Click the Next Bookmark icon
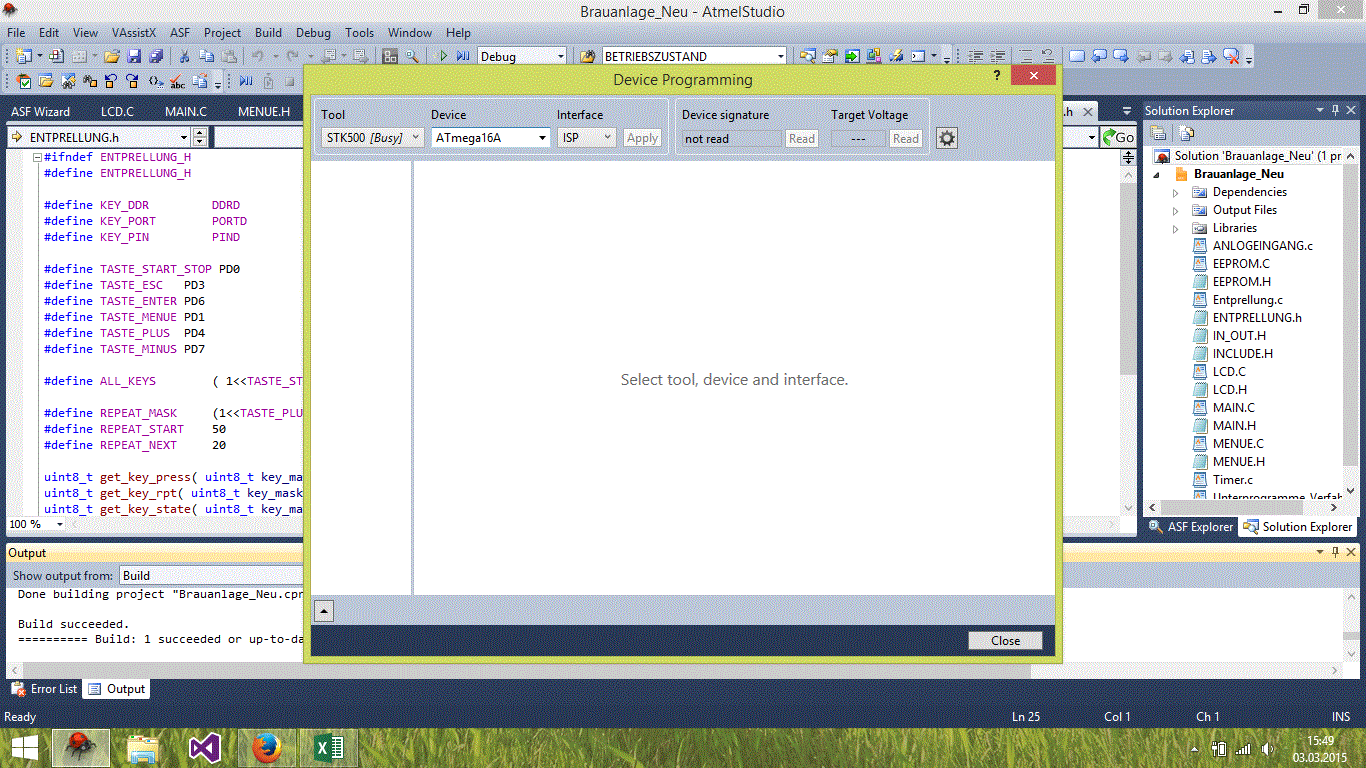The image size is (1366, 768). pyautogui.click(x=1121, y=56)
